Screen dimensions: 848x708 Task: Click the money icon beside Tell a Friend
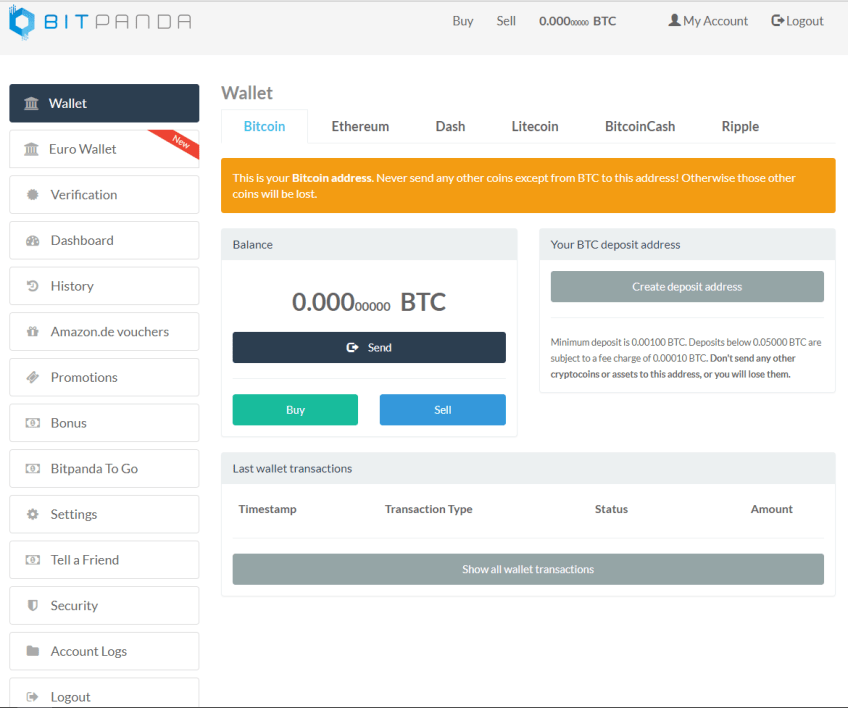(32, 560)
